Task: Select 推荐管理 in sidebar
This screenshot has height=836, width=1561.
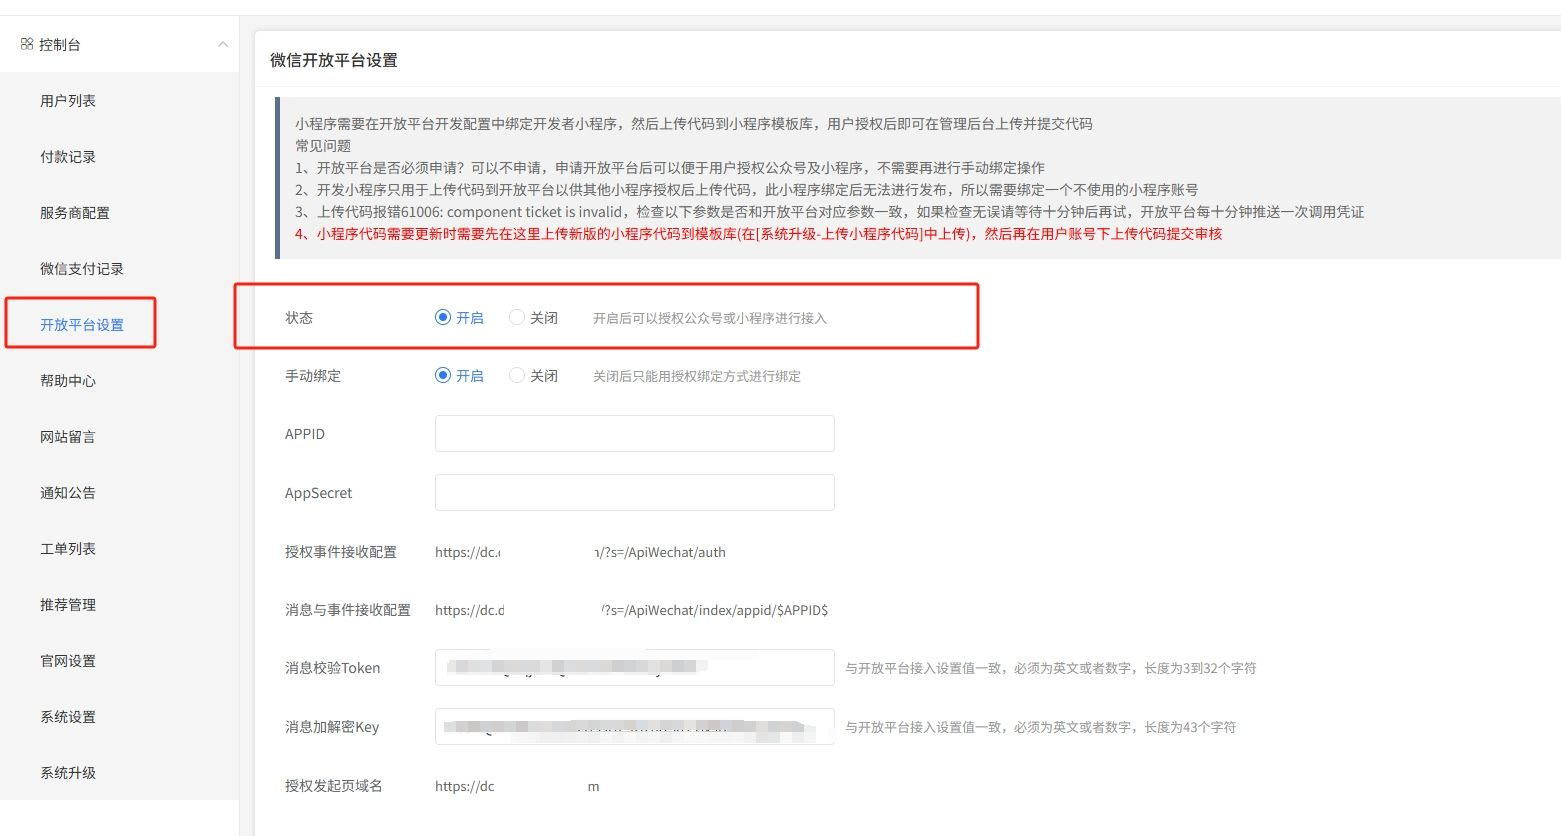Action: [68, 605]
